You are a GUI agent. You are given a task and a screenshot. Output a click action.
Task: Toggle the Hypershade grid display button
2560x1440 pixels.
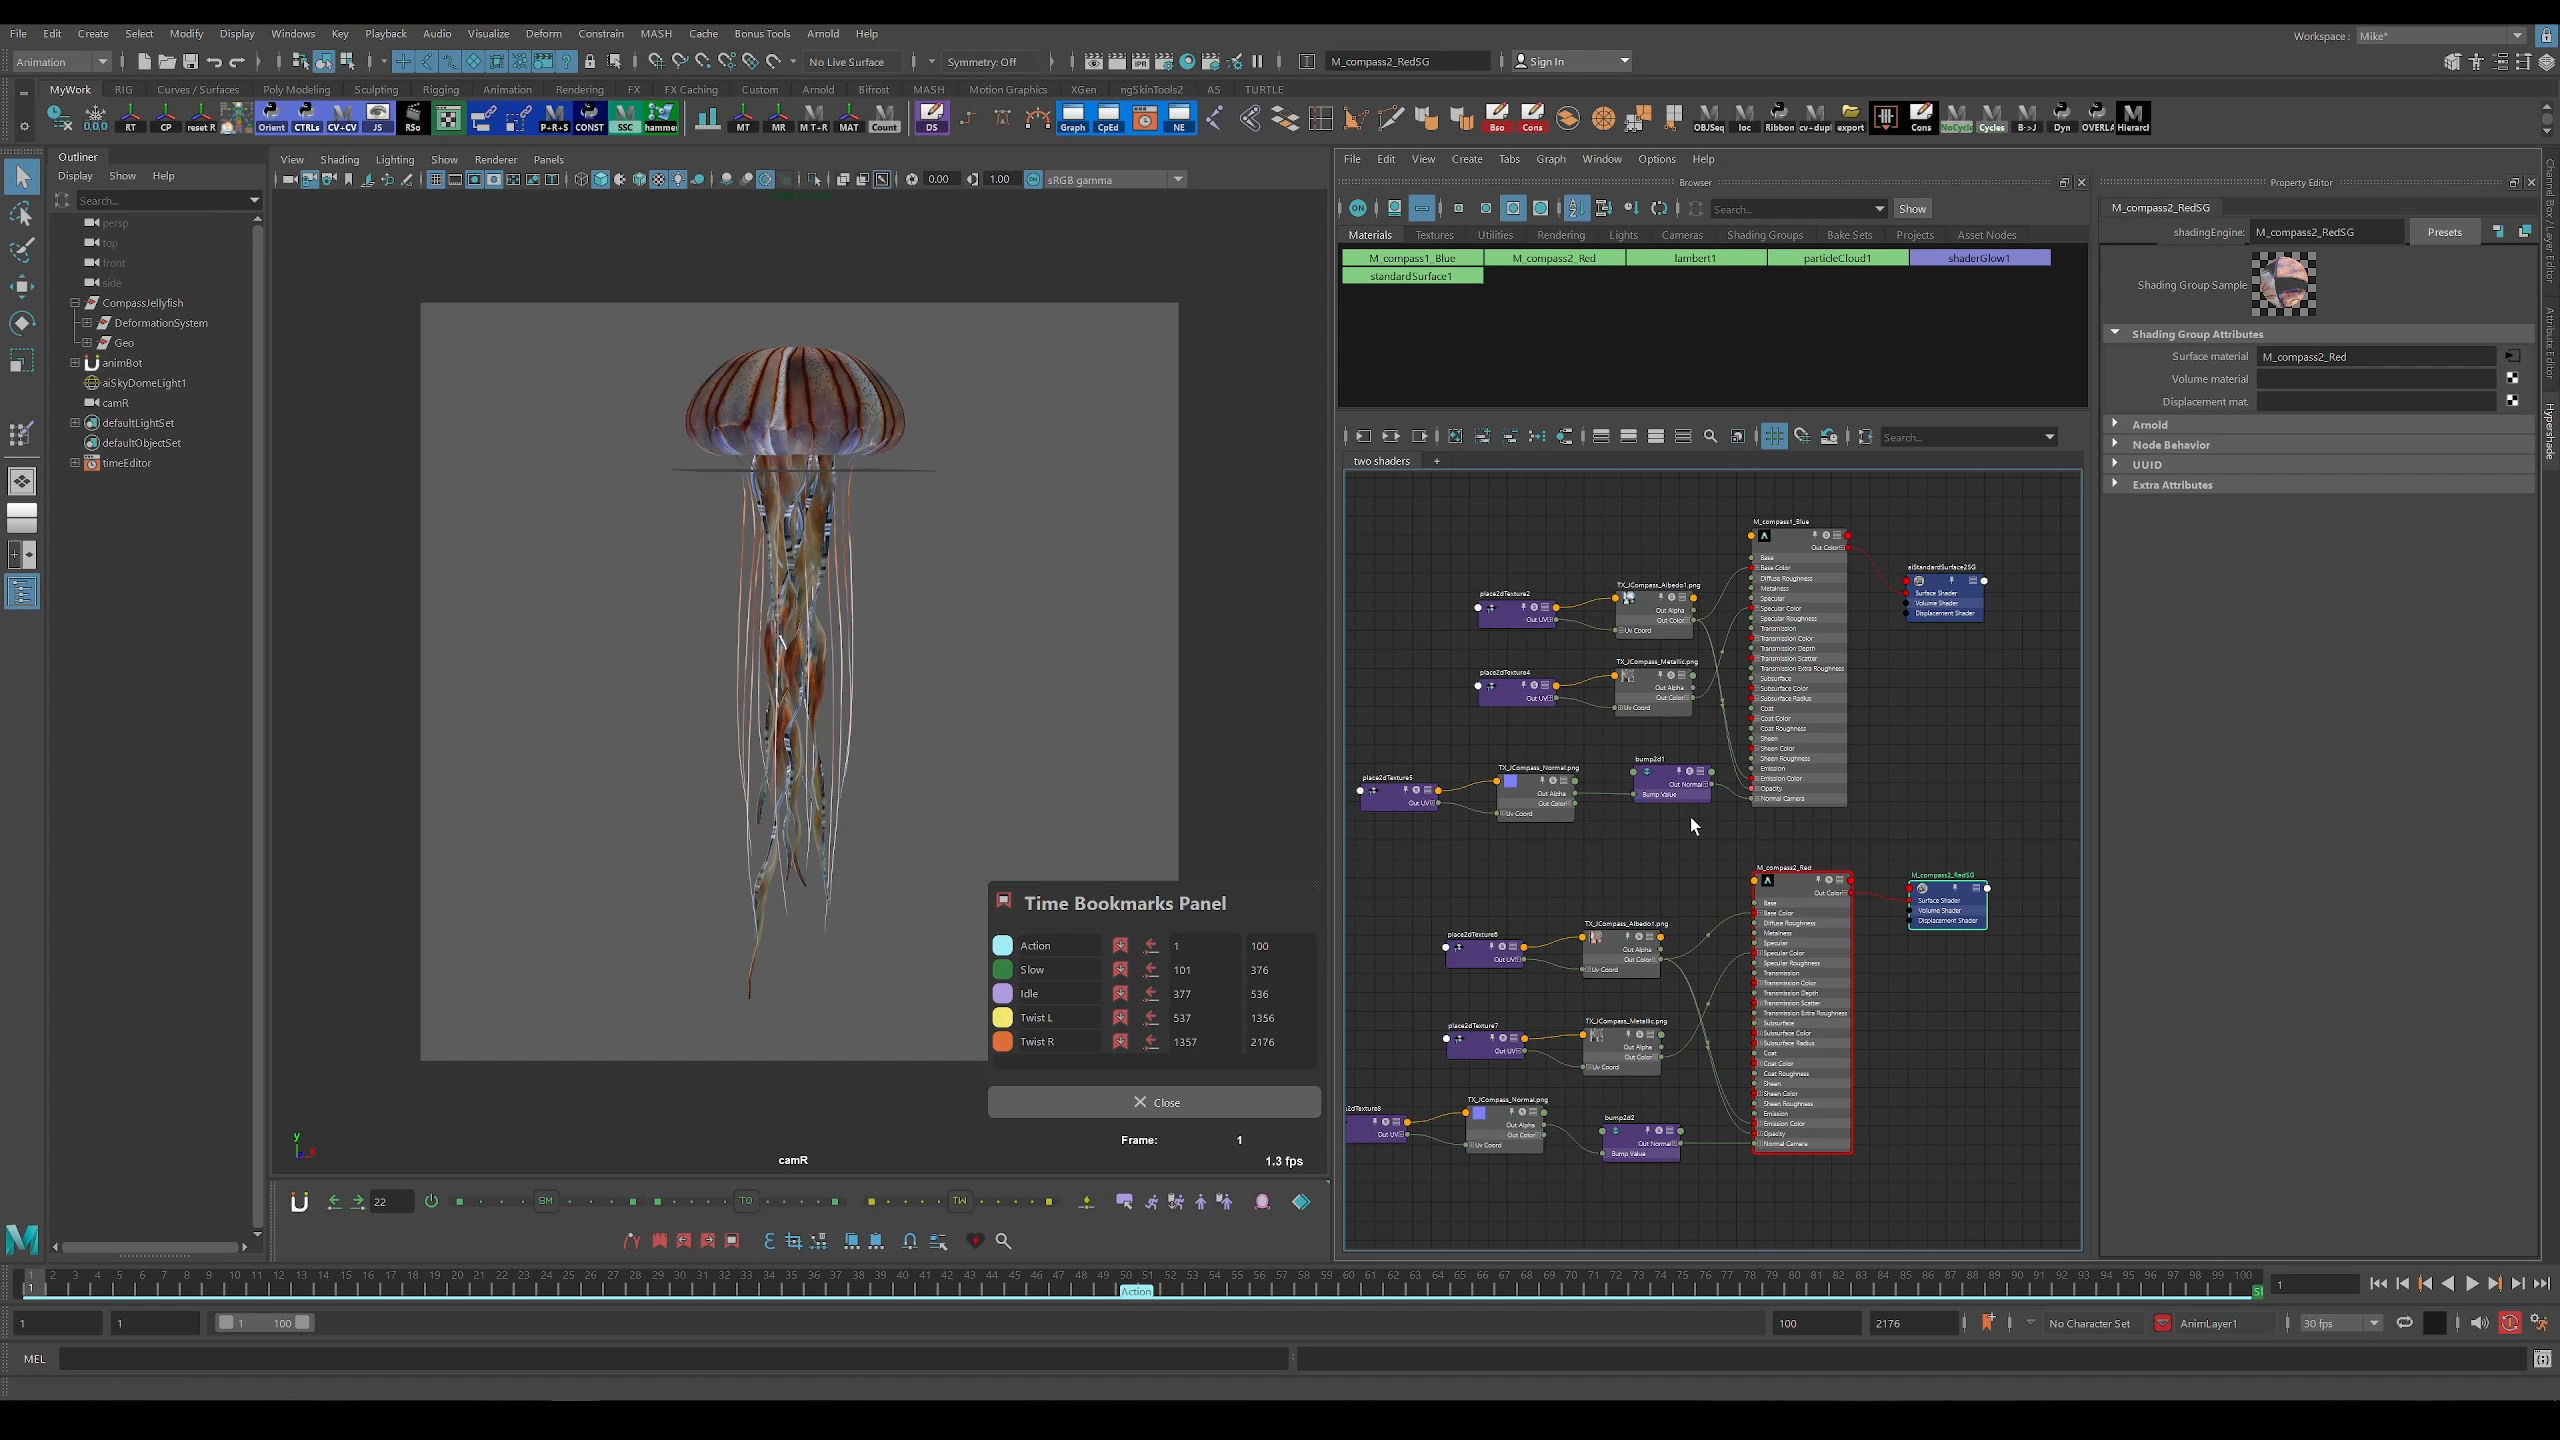(x=1774, y=437)
